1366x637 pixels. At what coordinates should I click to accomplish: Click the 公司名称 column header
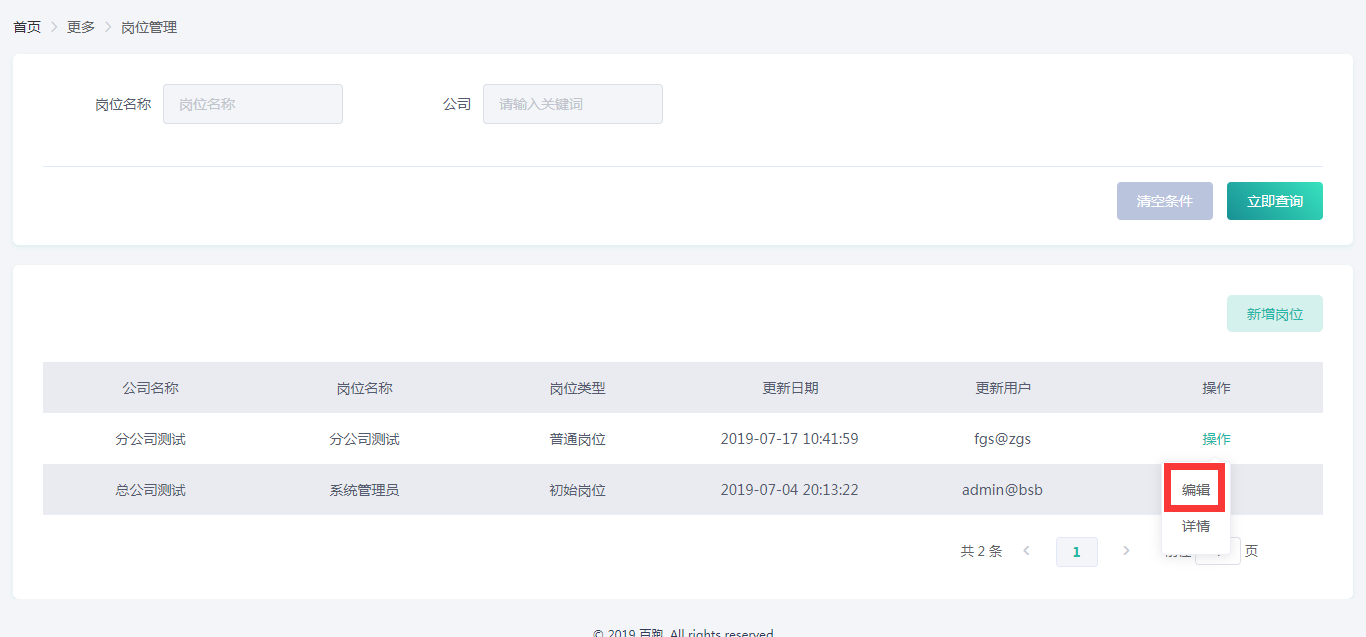click(x=150, y=388)
